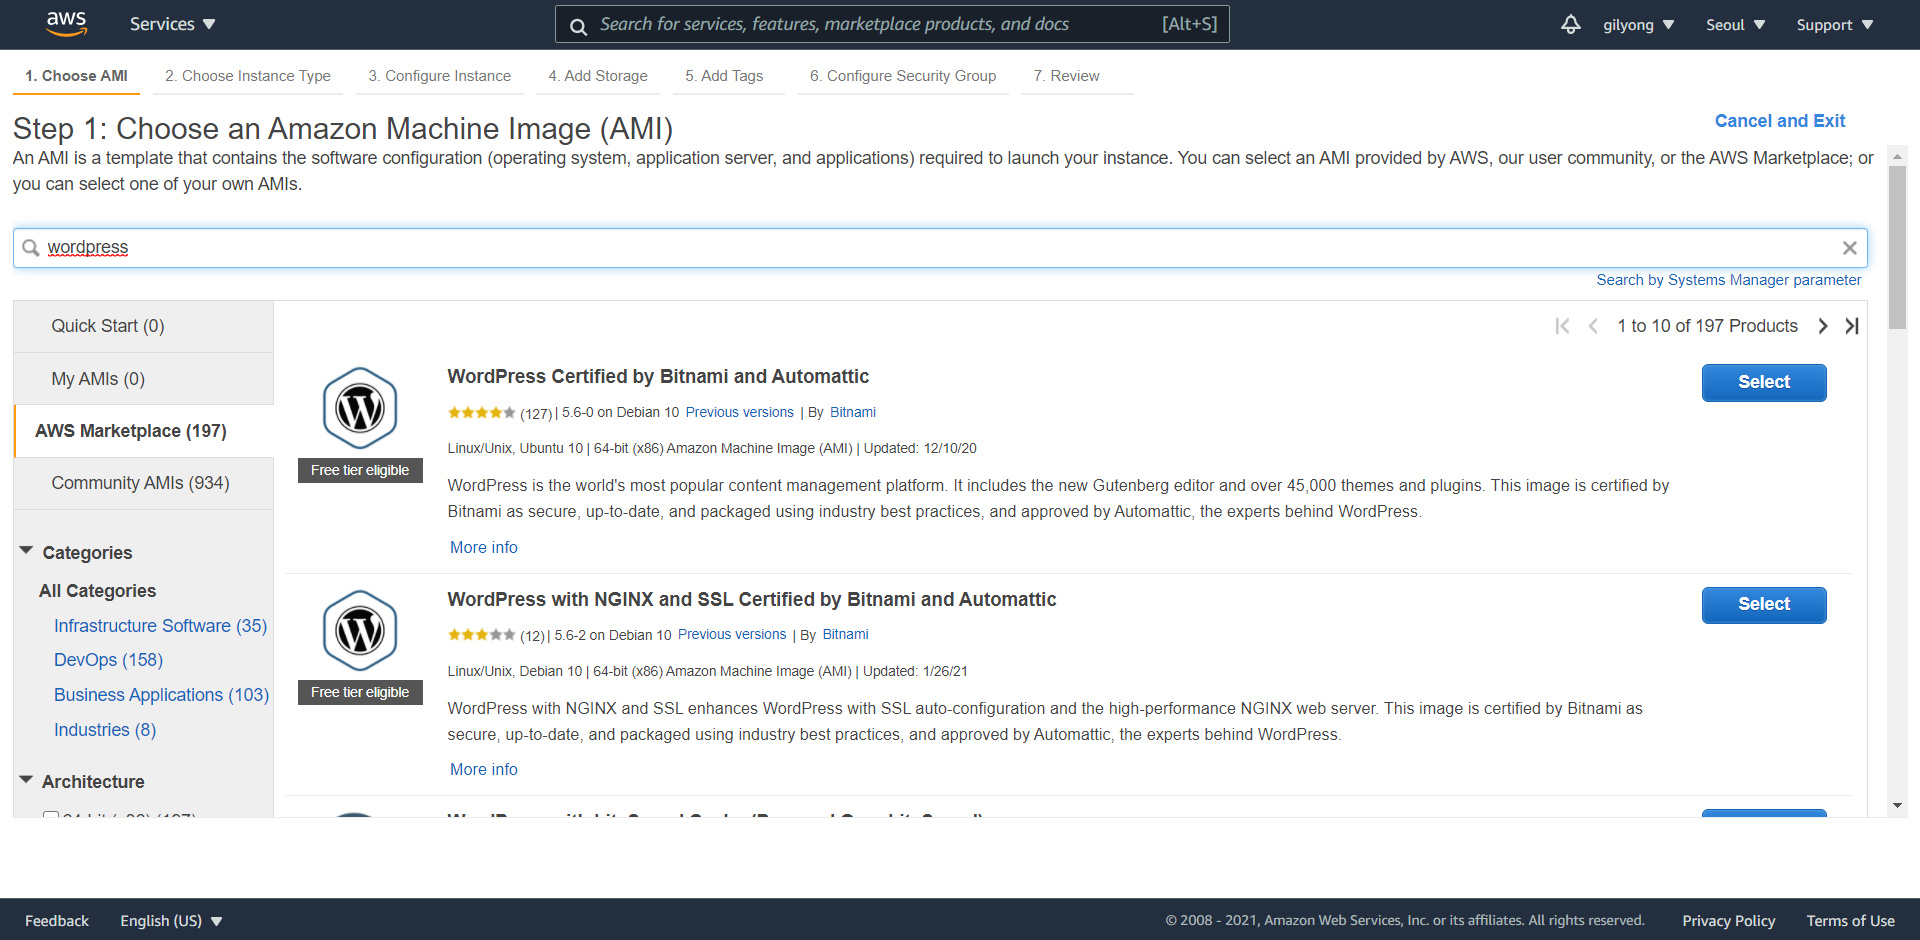The image size is (1920, 940).
Task: Go to the first page of products
Action: pyautogui.click(x=1562, y=326)
